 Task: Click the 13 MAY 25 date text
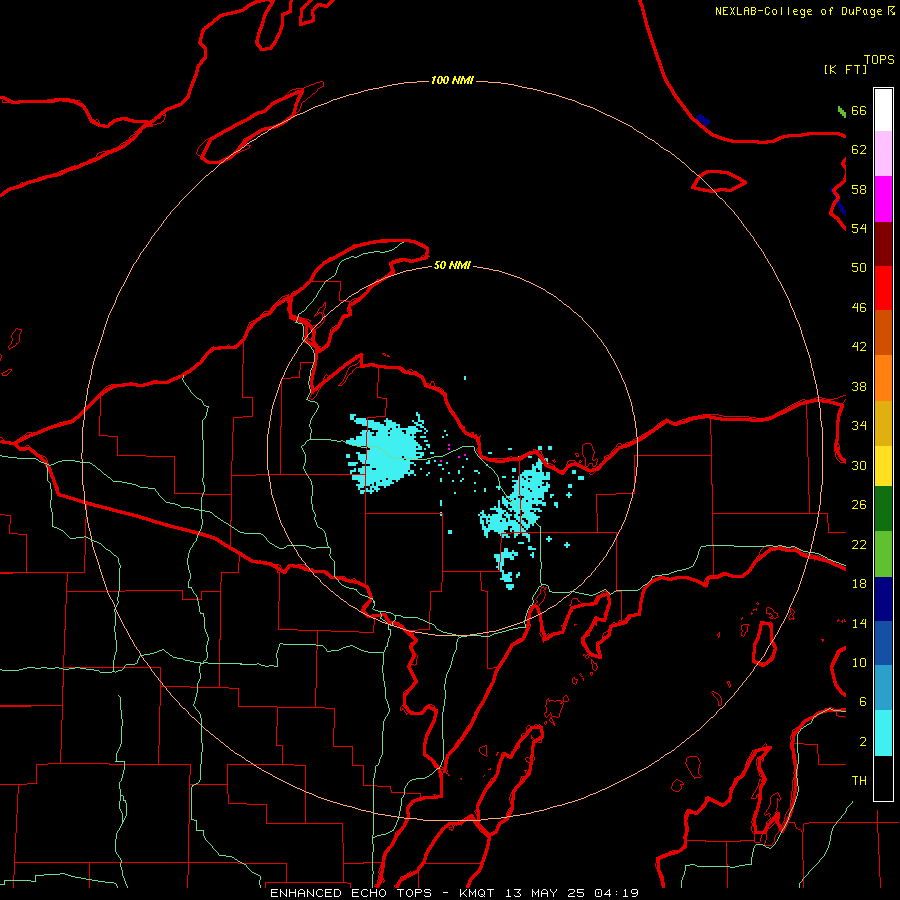545,893
